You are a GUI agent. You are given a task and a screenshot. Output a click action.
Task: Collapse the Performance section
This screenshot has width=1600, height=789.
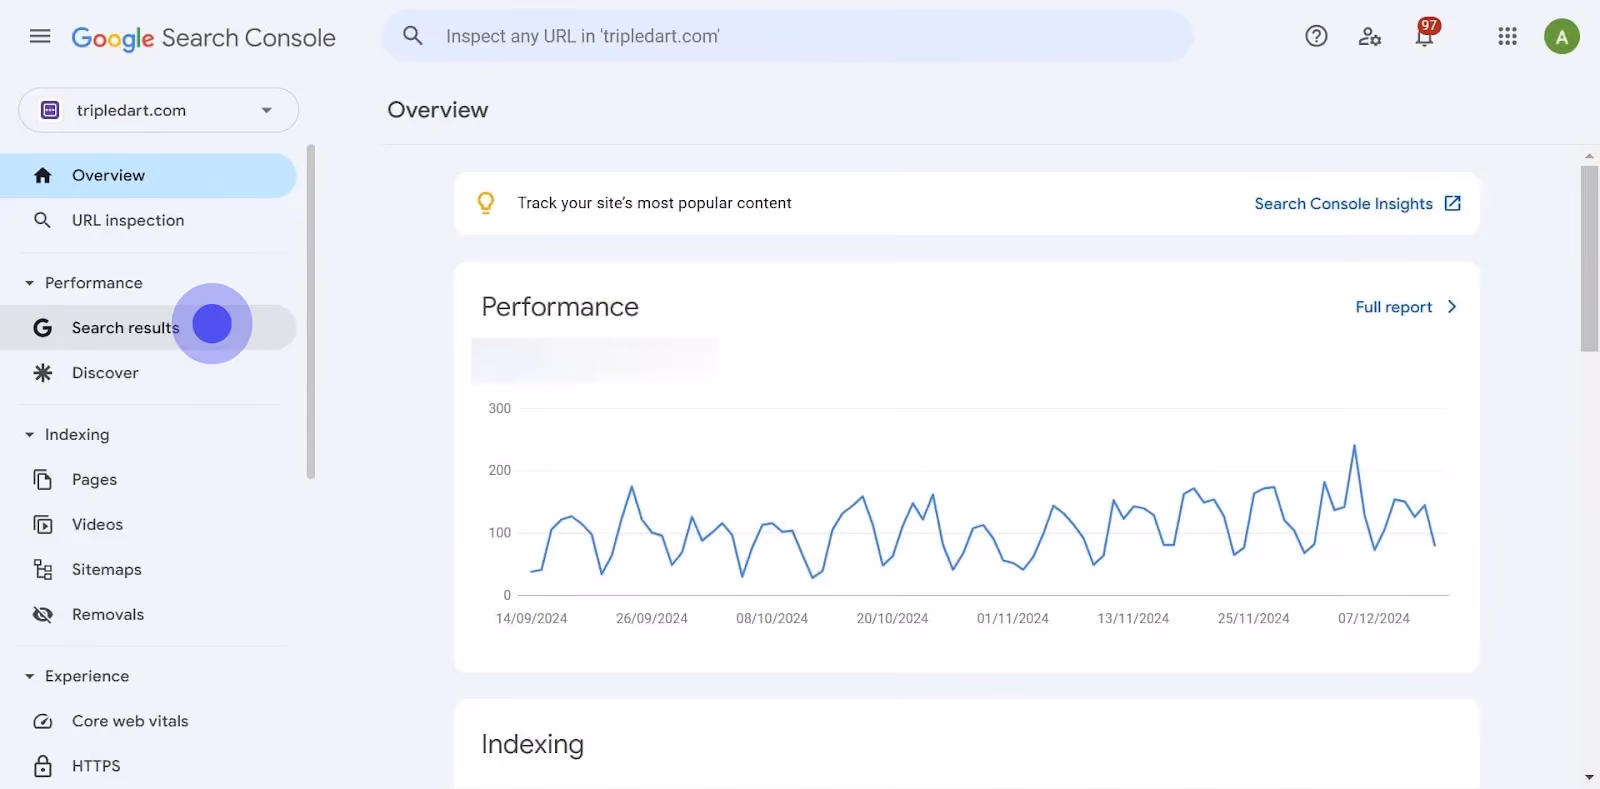pyautogui.click(x=29, y=283)
